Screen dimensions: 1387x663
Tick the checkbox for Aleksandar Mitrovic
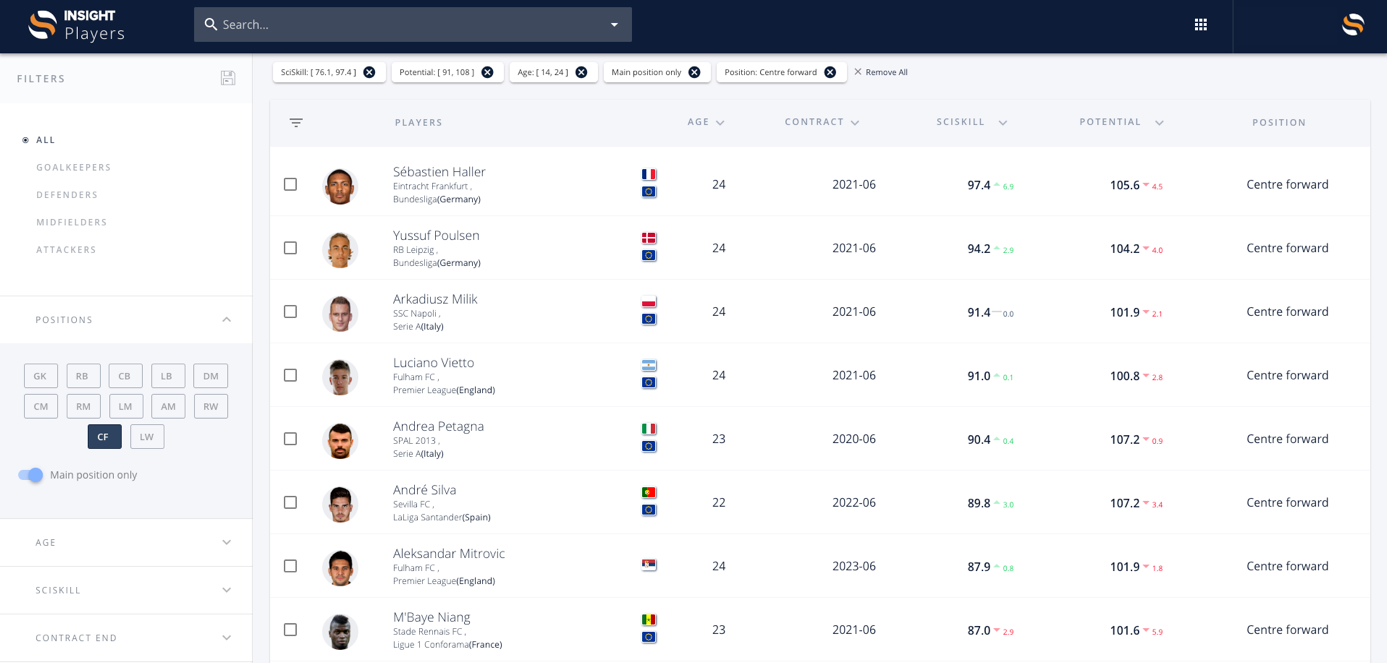290,566
